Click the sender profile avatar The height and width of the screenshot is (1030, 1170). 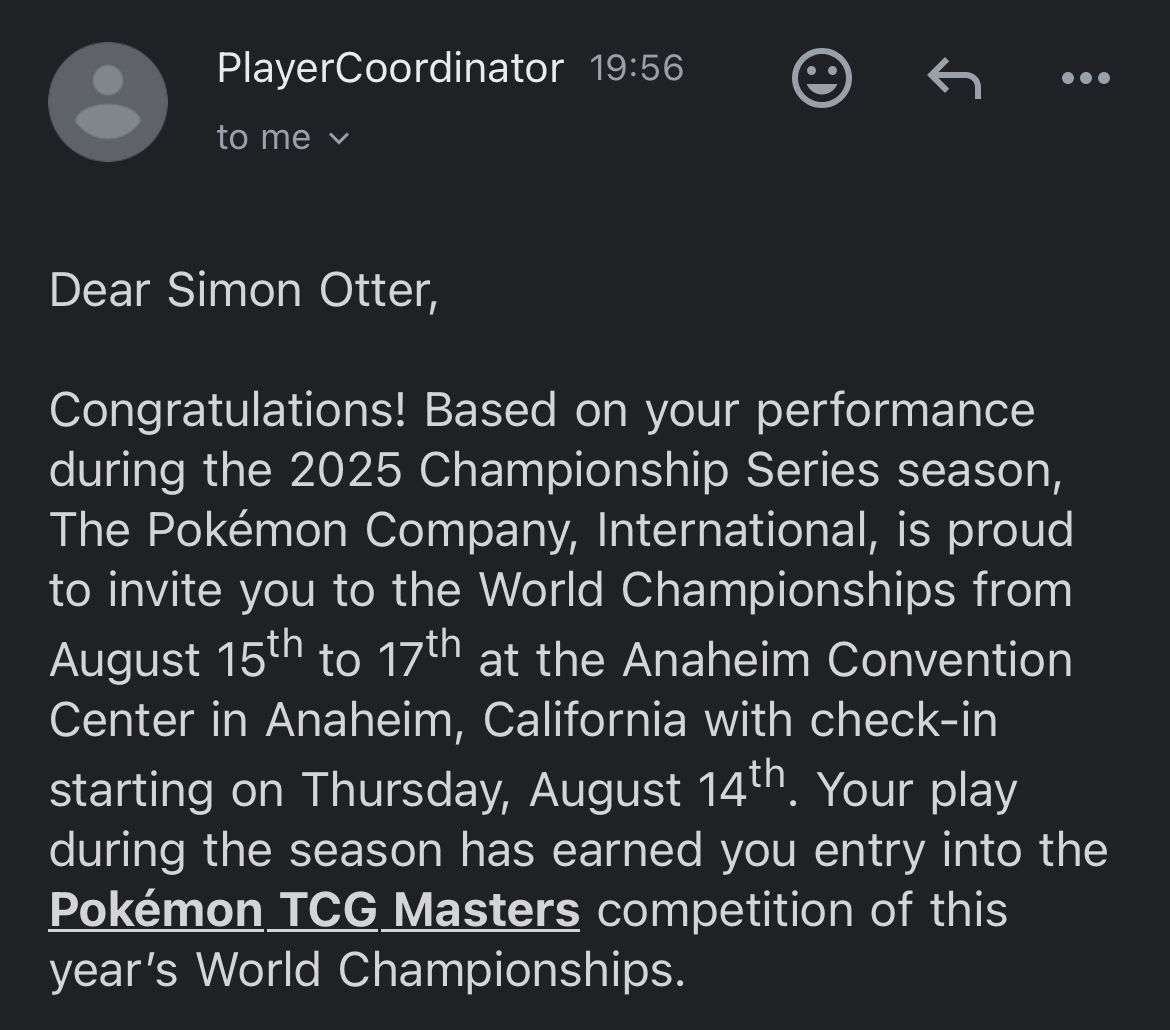107,101
